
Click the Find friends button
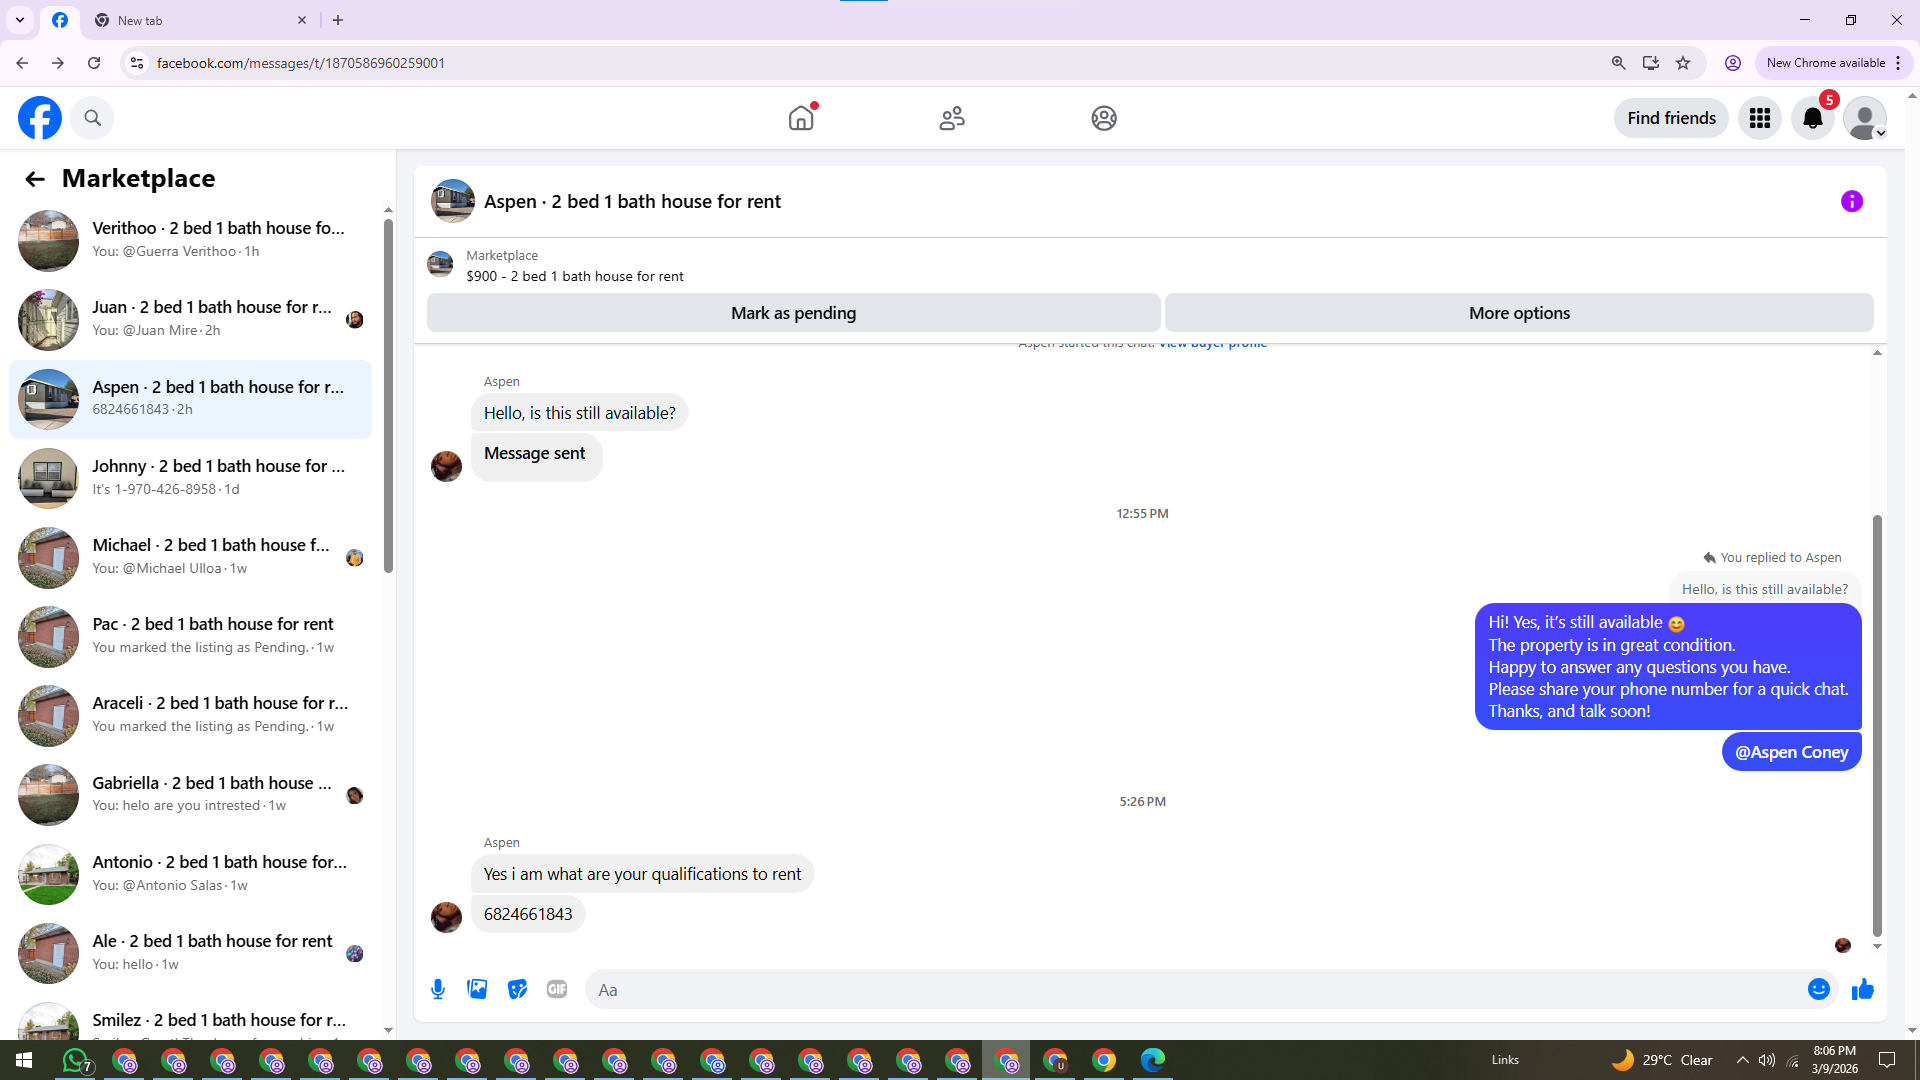(1670, 119)
